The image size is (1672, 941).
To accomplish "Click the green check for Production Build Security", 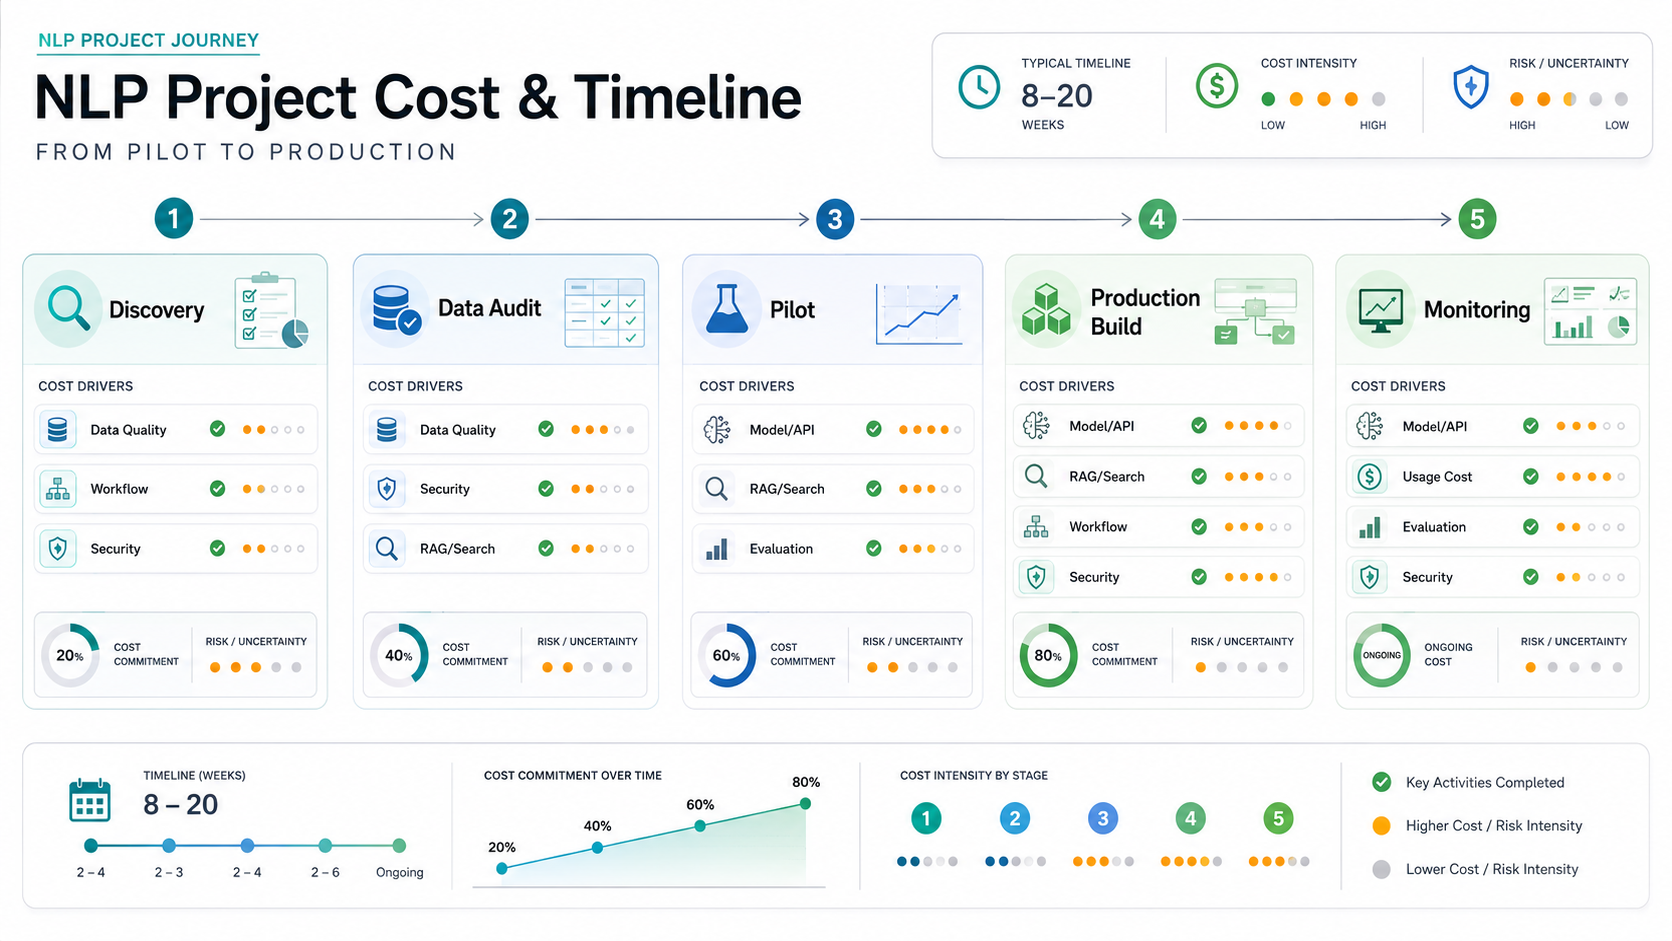I will click(1199, 577).
